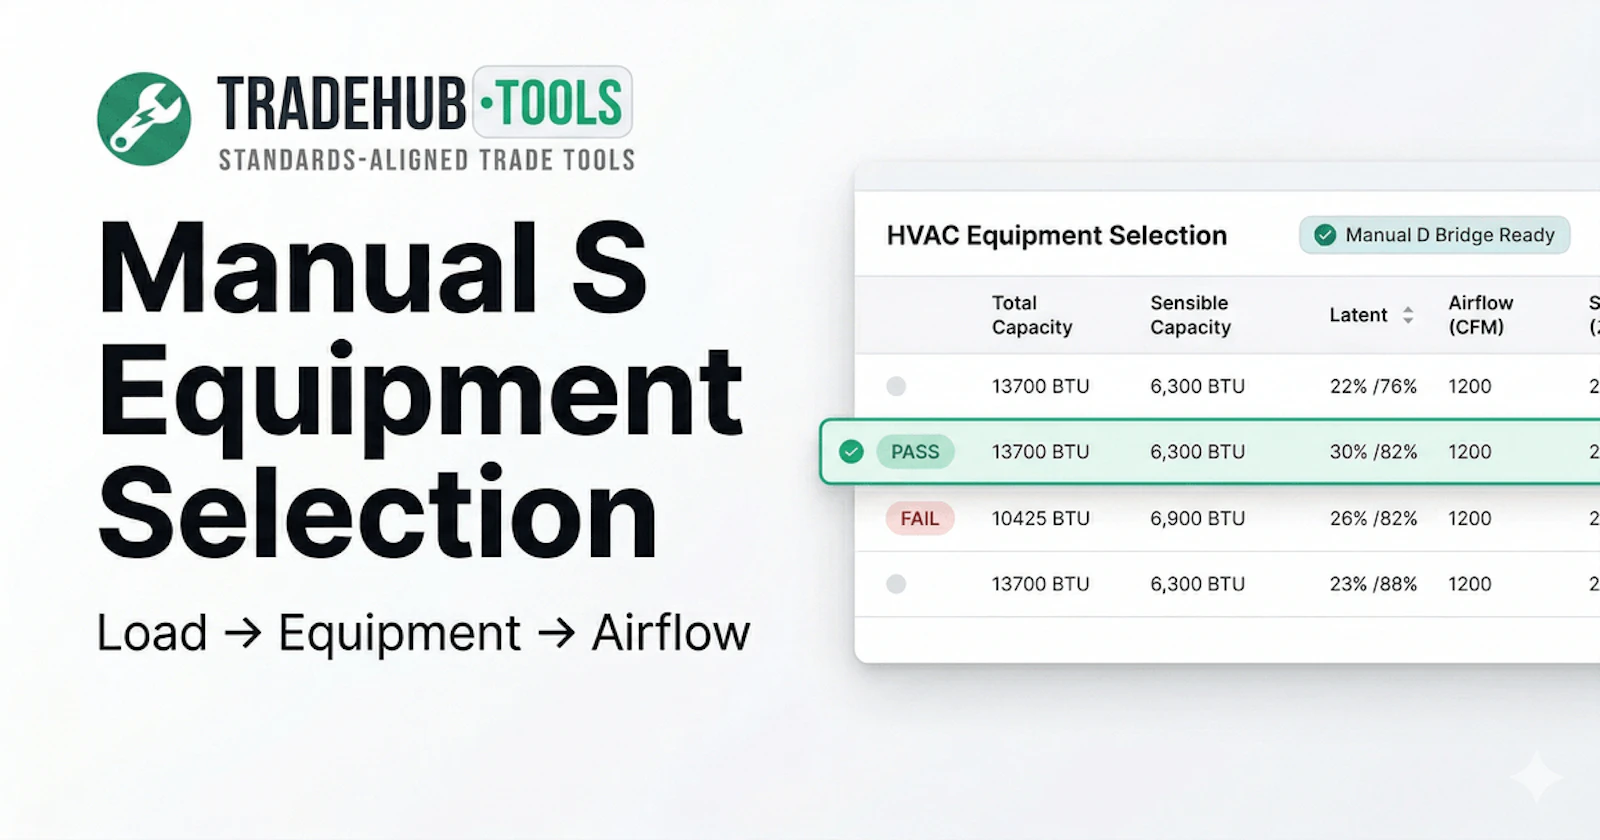The height and width of the screenshot is (840, 1600).
Task: Click the Total Capacity column header
Action: (1032, 315)
